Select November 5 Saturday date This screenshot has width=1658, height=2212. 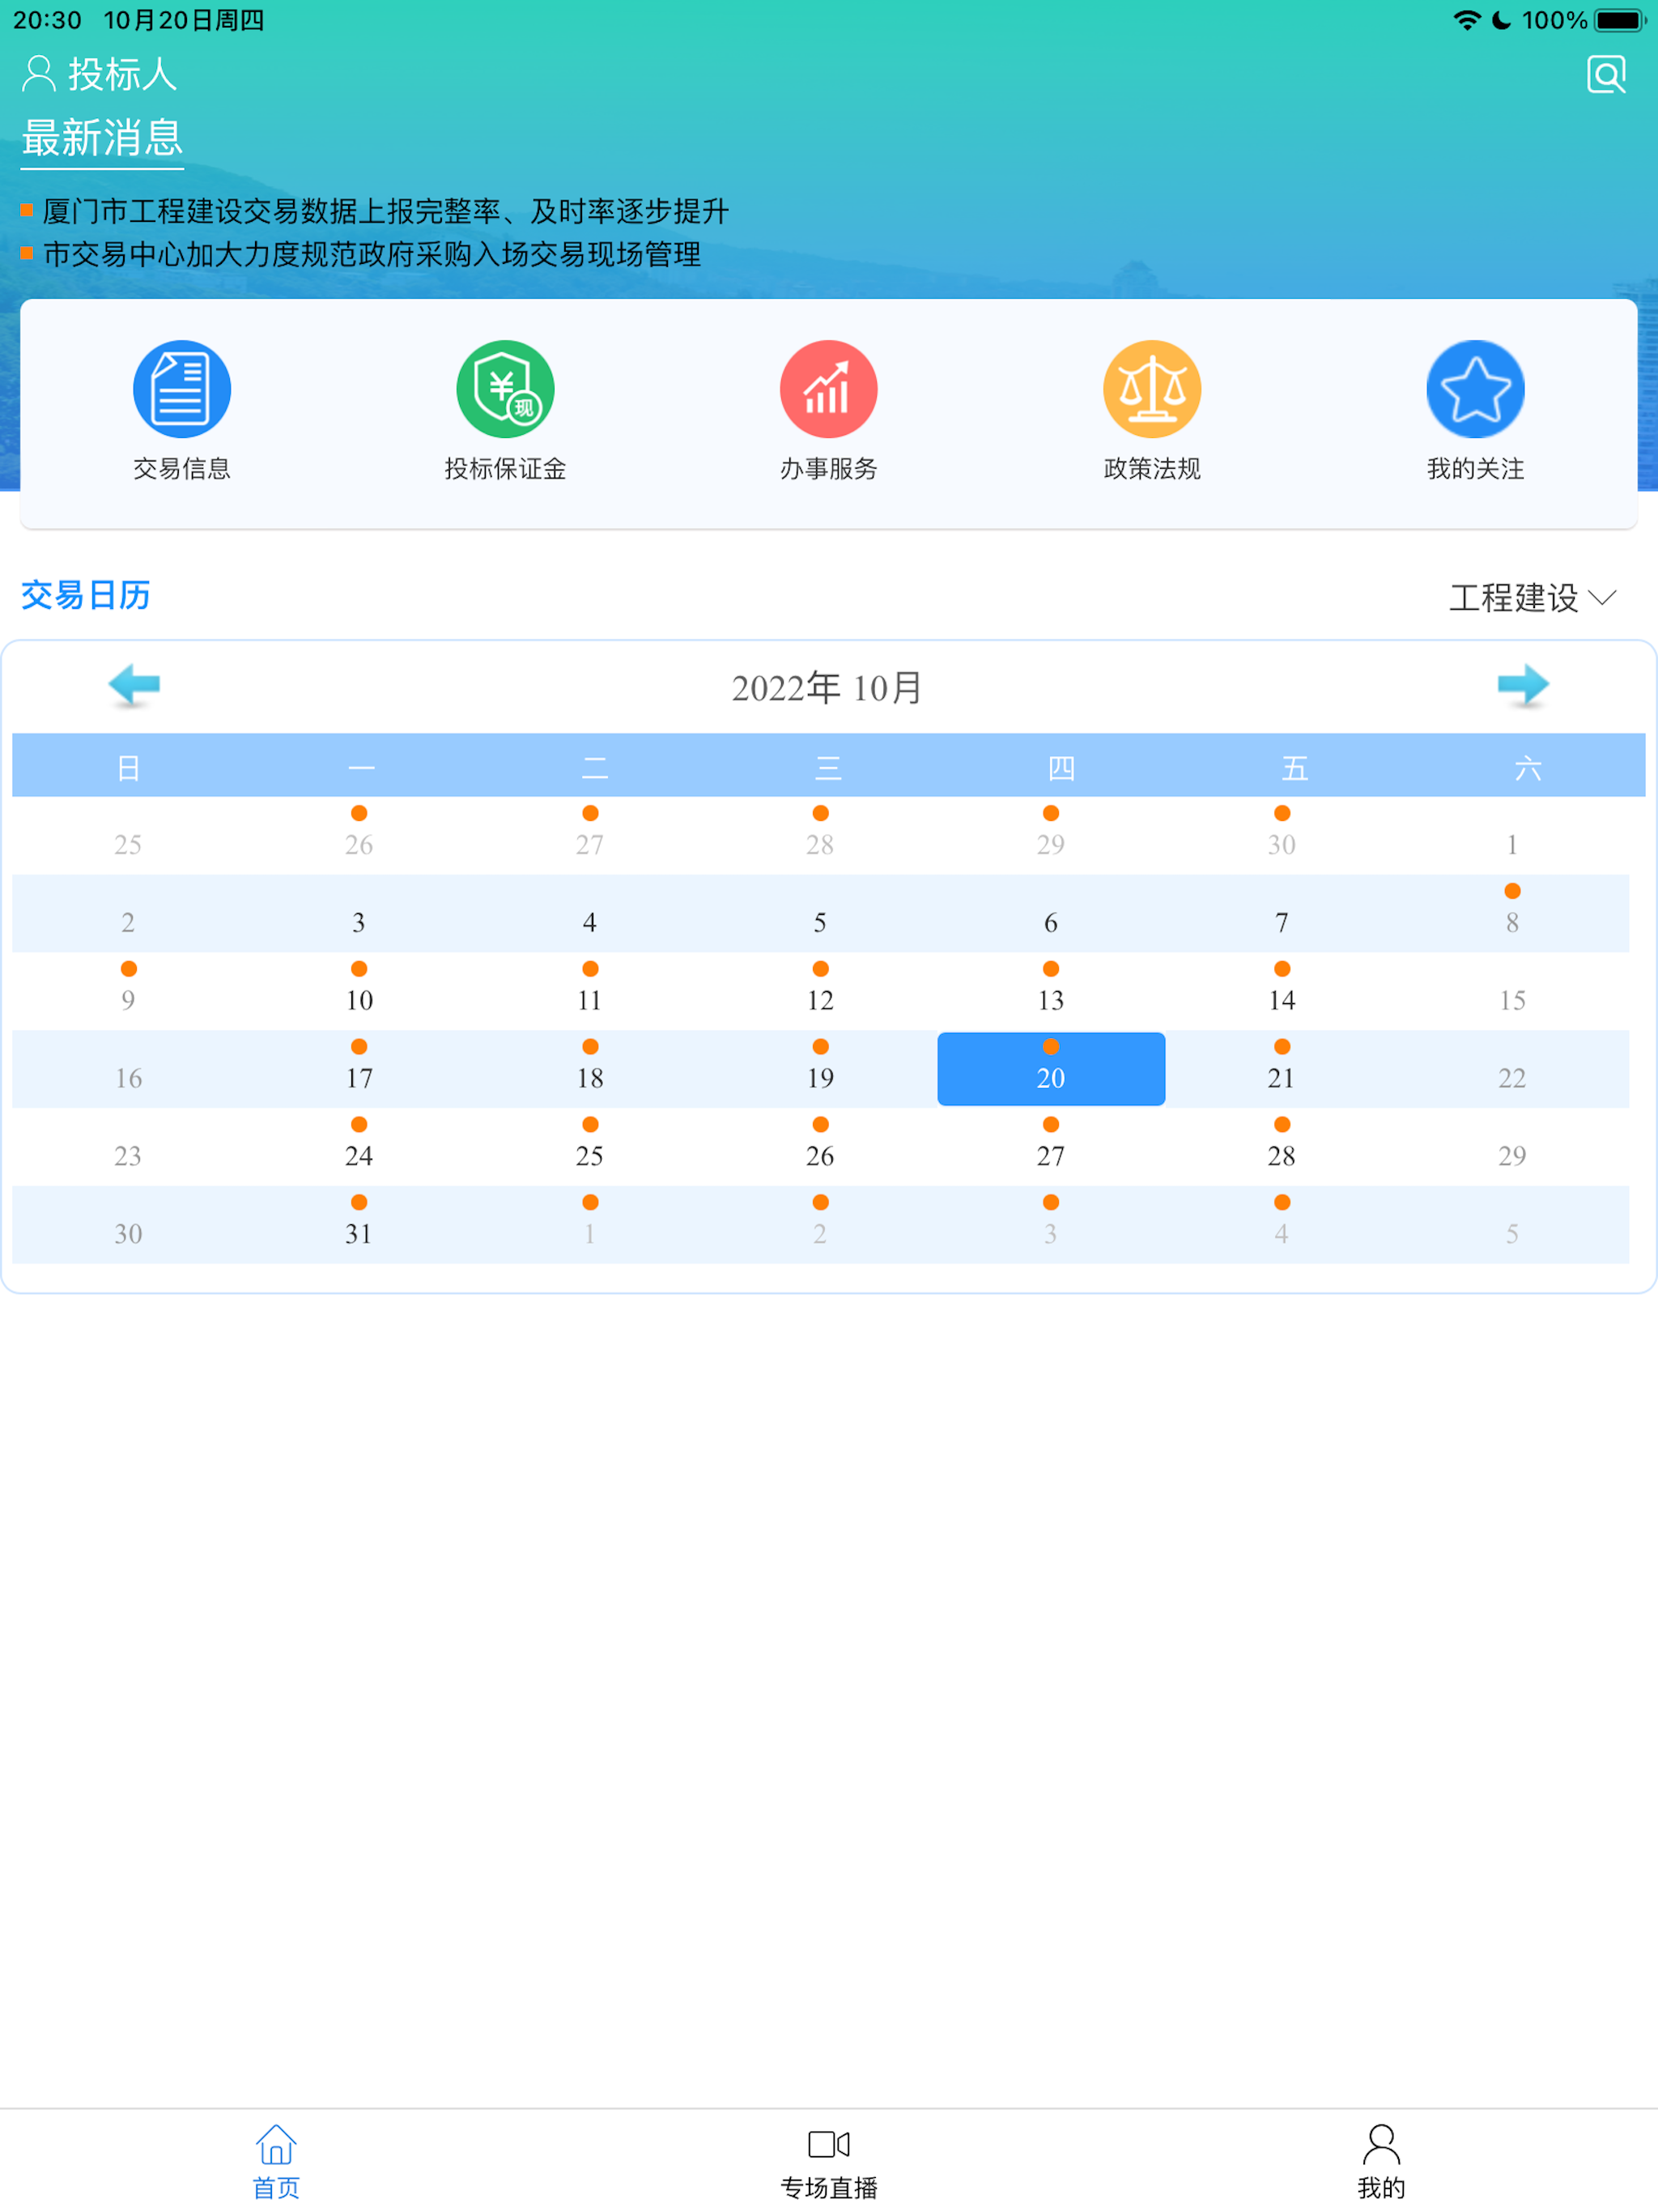[1512, 1224]
